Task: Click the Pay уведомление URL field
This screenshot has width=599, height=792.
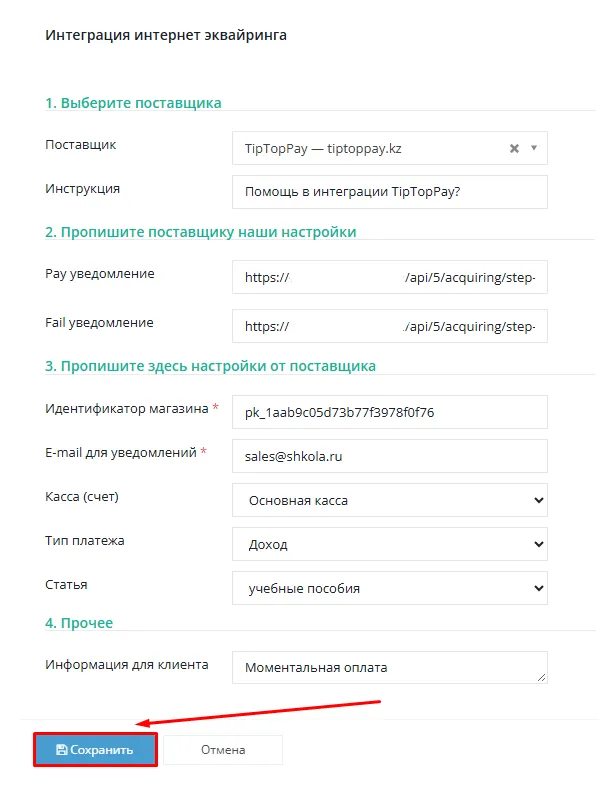Action: pos(389,277)
